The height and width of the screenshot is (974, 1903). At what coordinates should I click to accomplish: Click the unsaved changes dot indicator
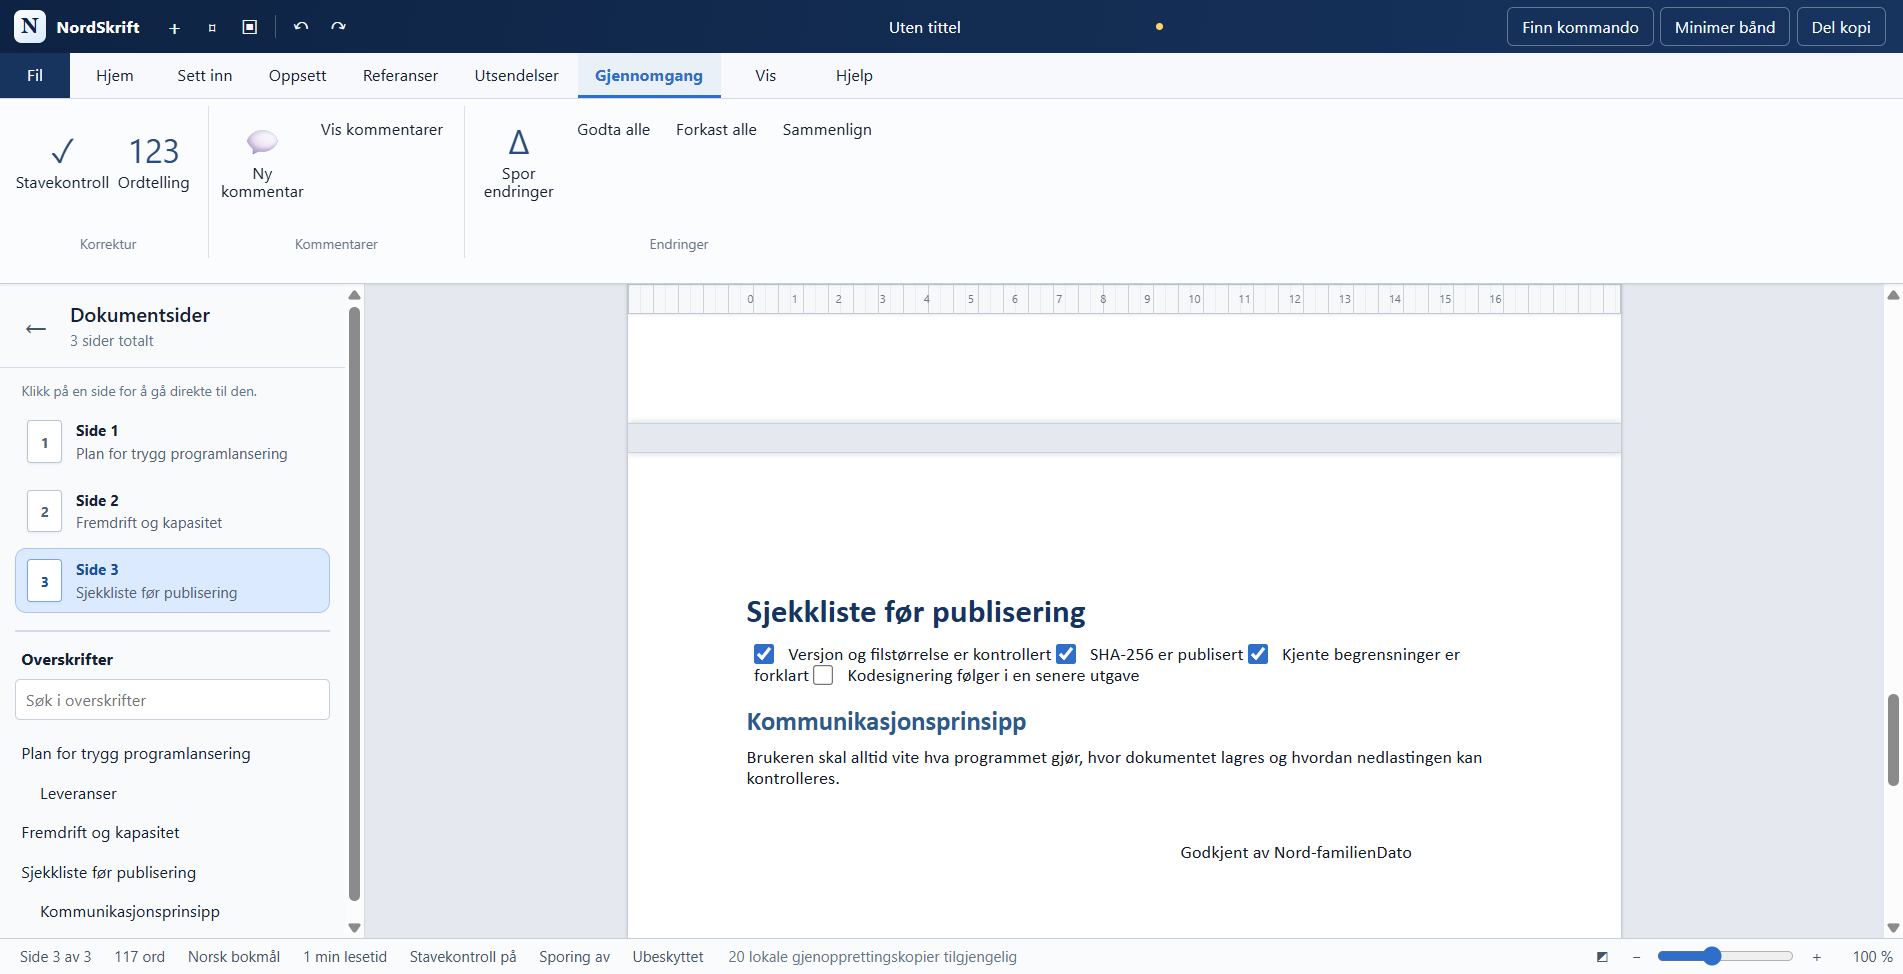(x=1159, y=27)
